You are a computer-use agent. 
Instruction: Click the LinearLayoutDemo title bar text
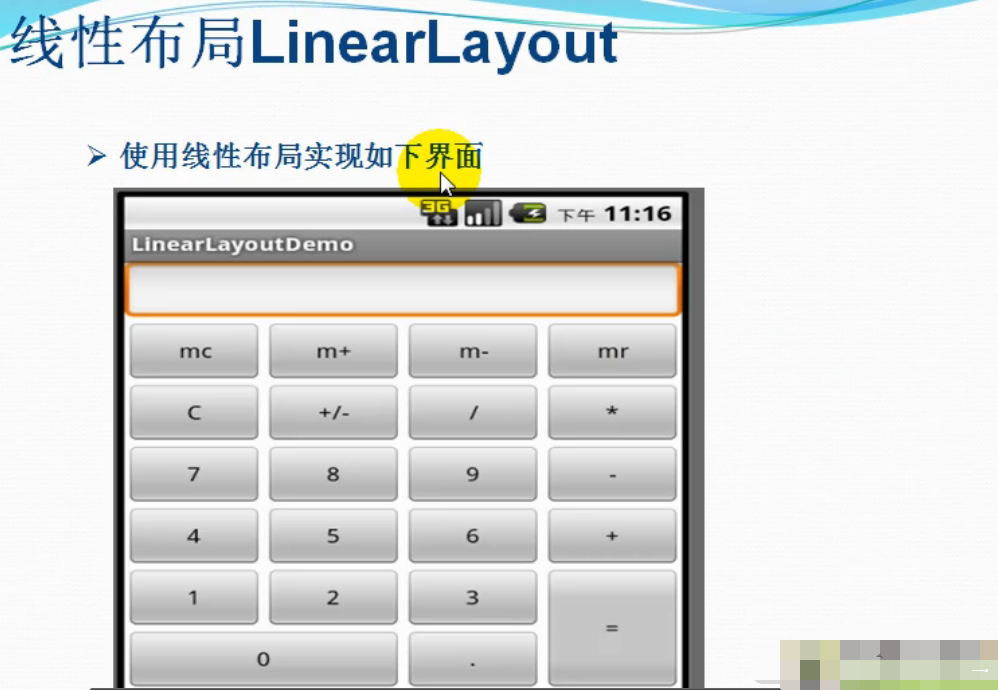tap(242, 244)
